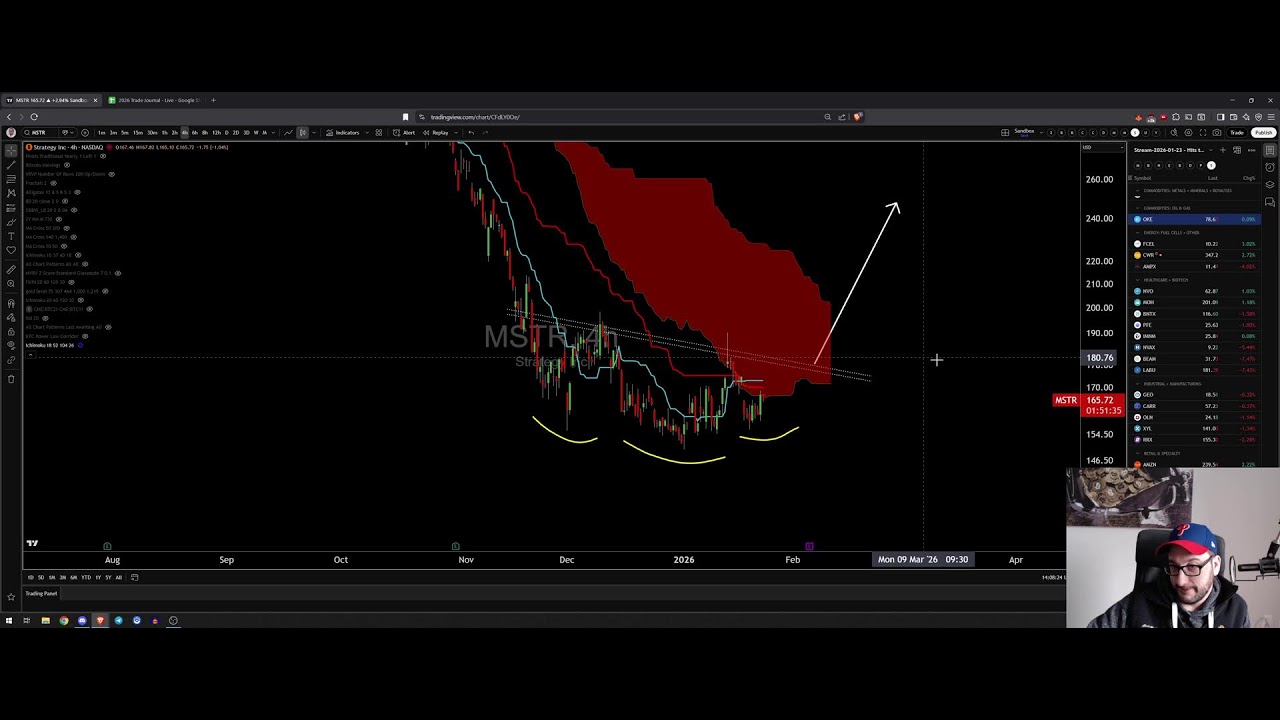Publish the chart idea

(1264, 132)
